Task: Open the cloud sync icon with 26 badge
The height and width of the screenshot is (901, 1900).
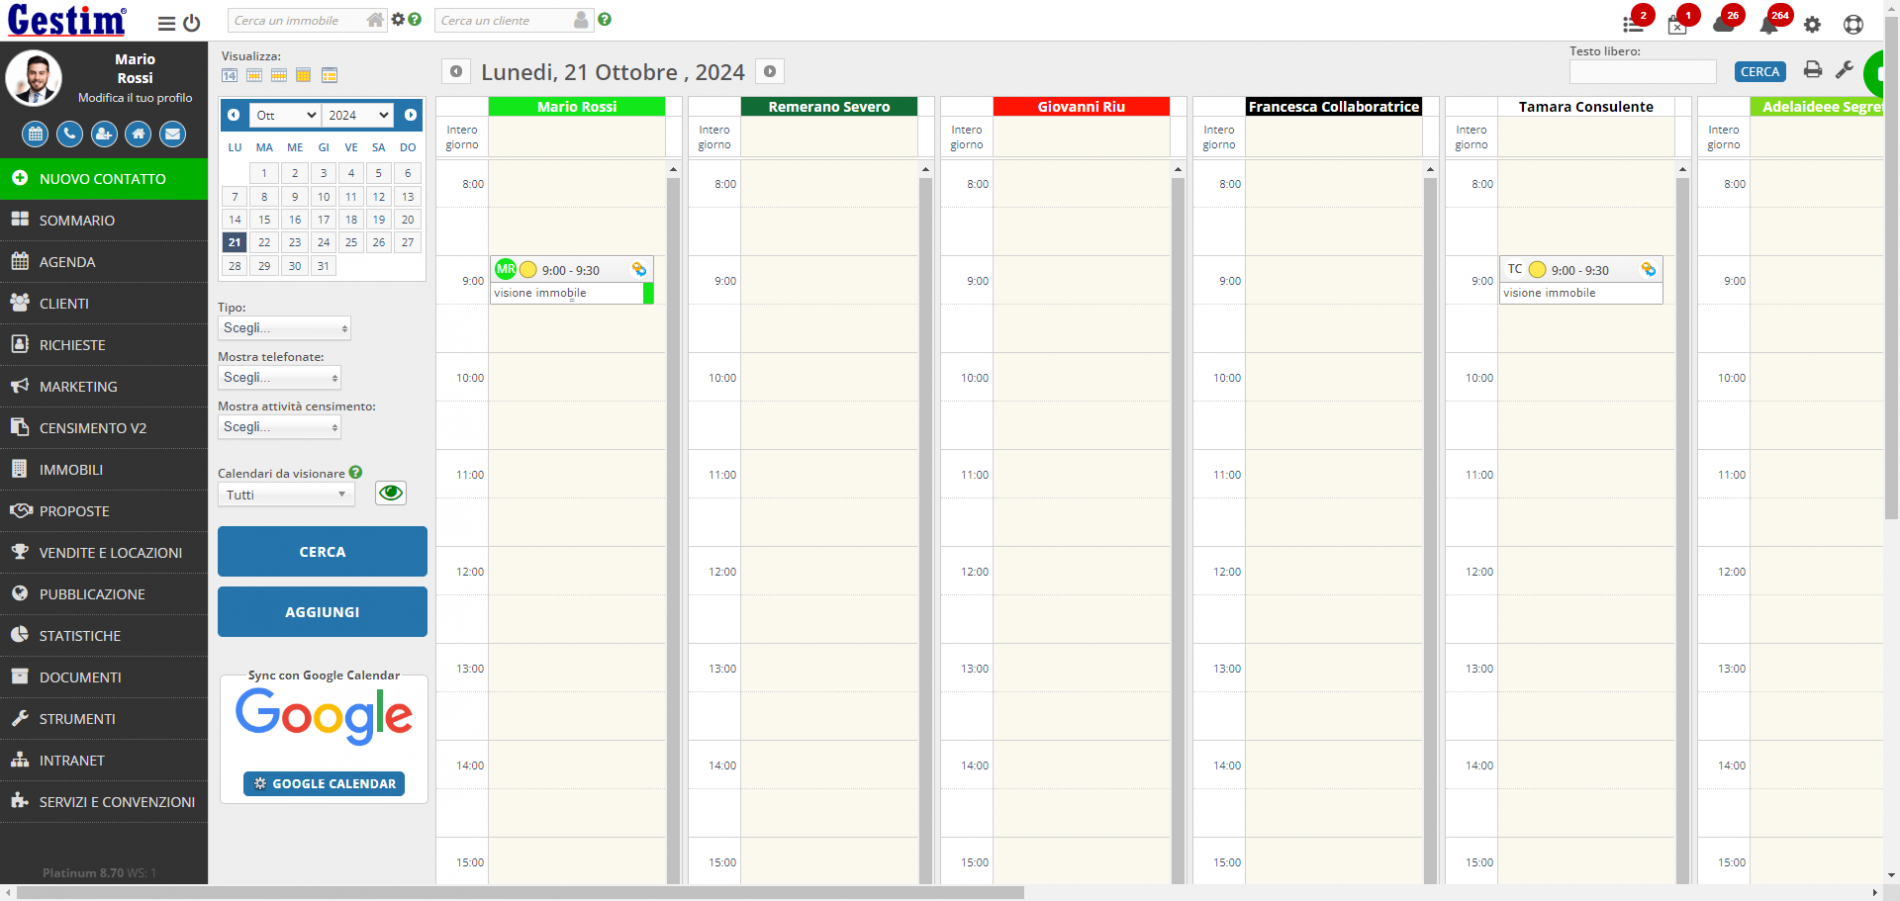Action: (x=1725, y=25)
